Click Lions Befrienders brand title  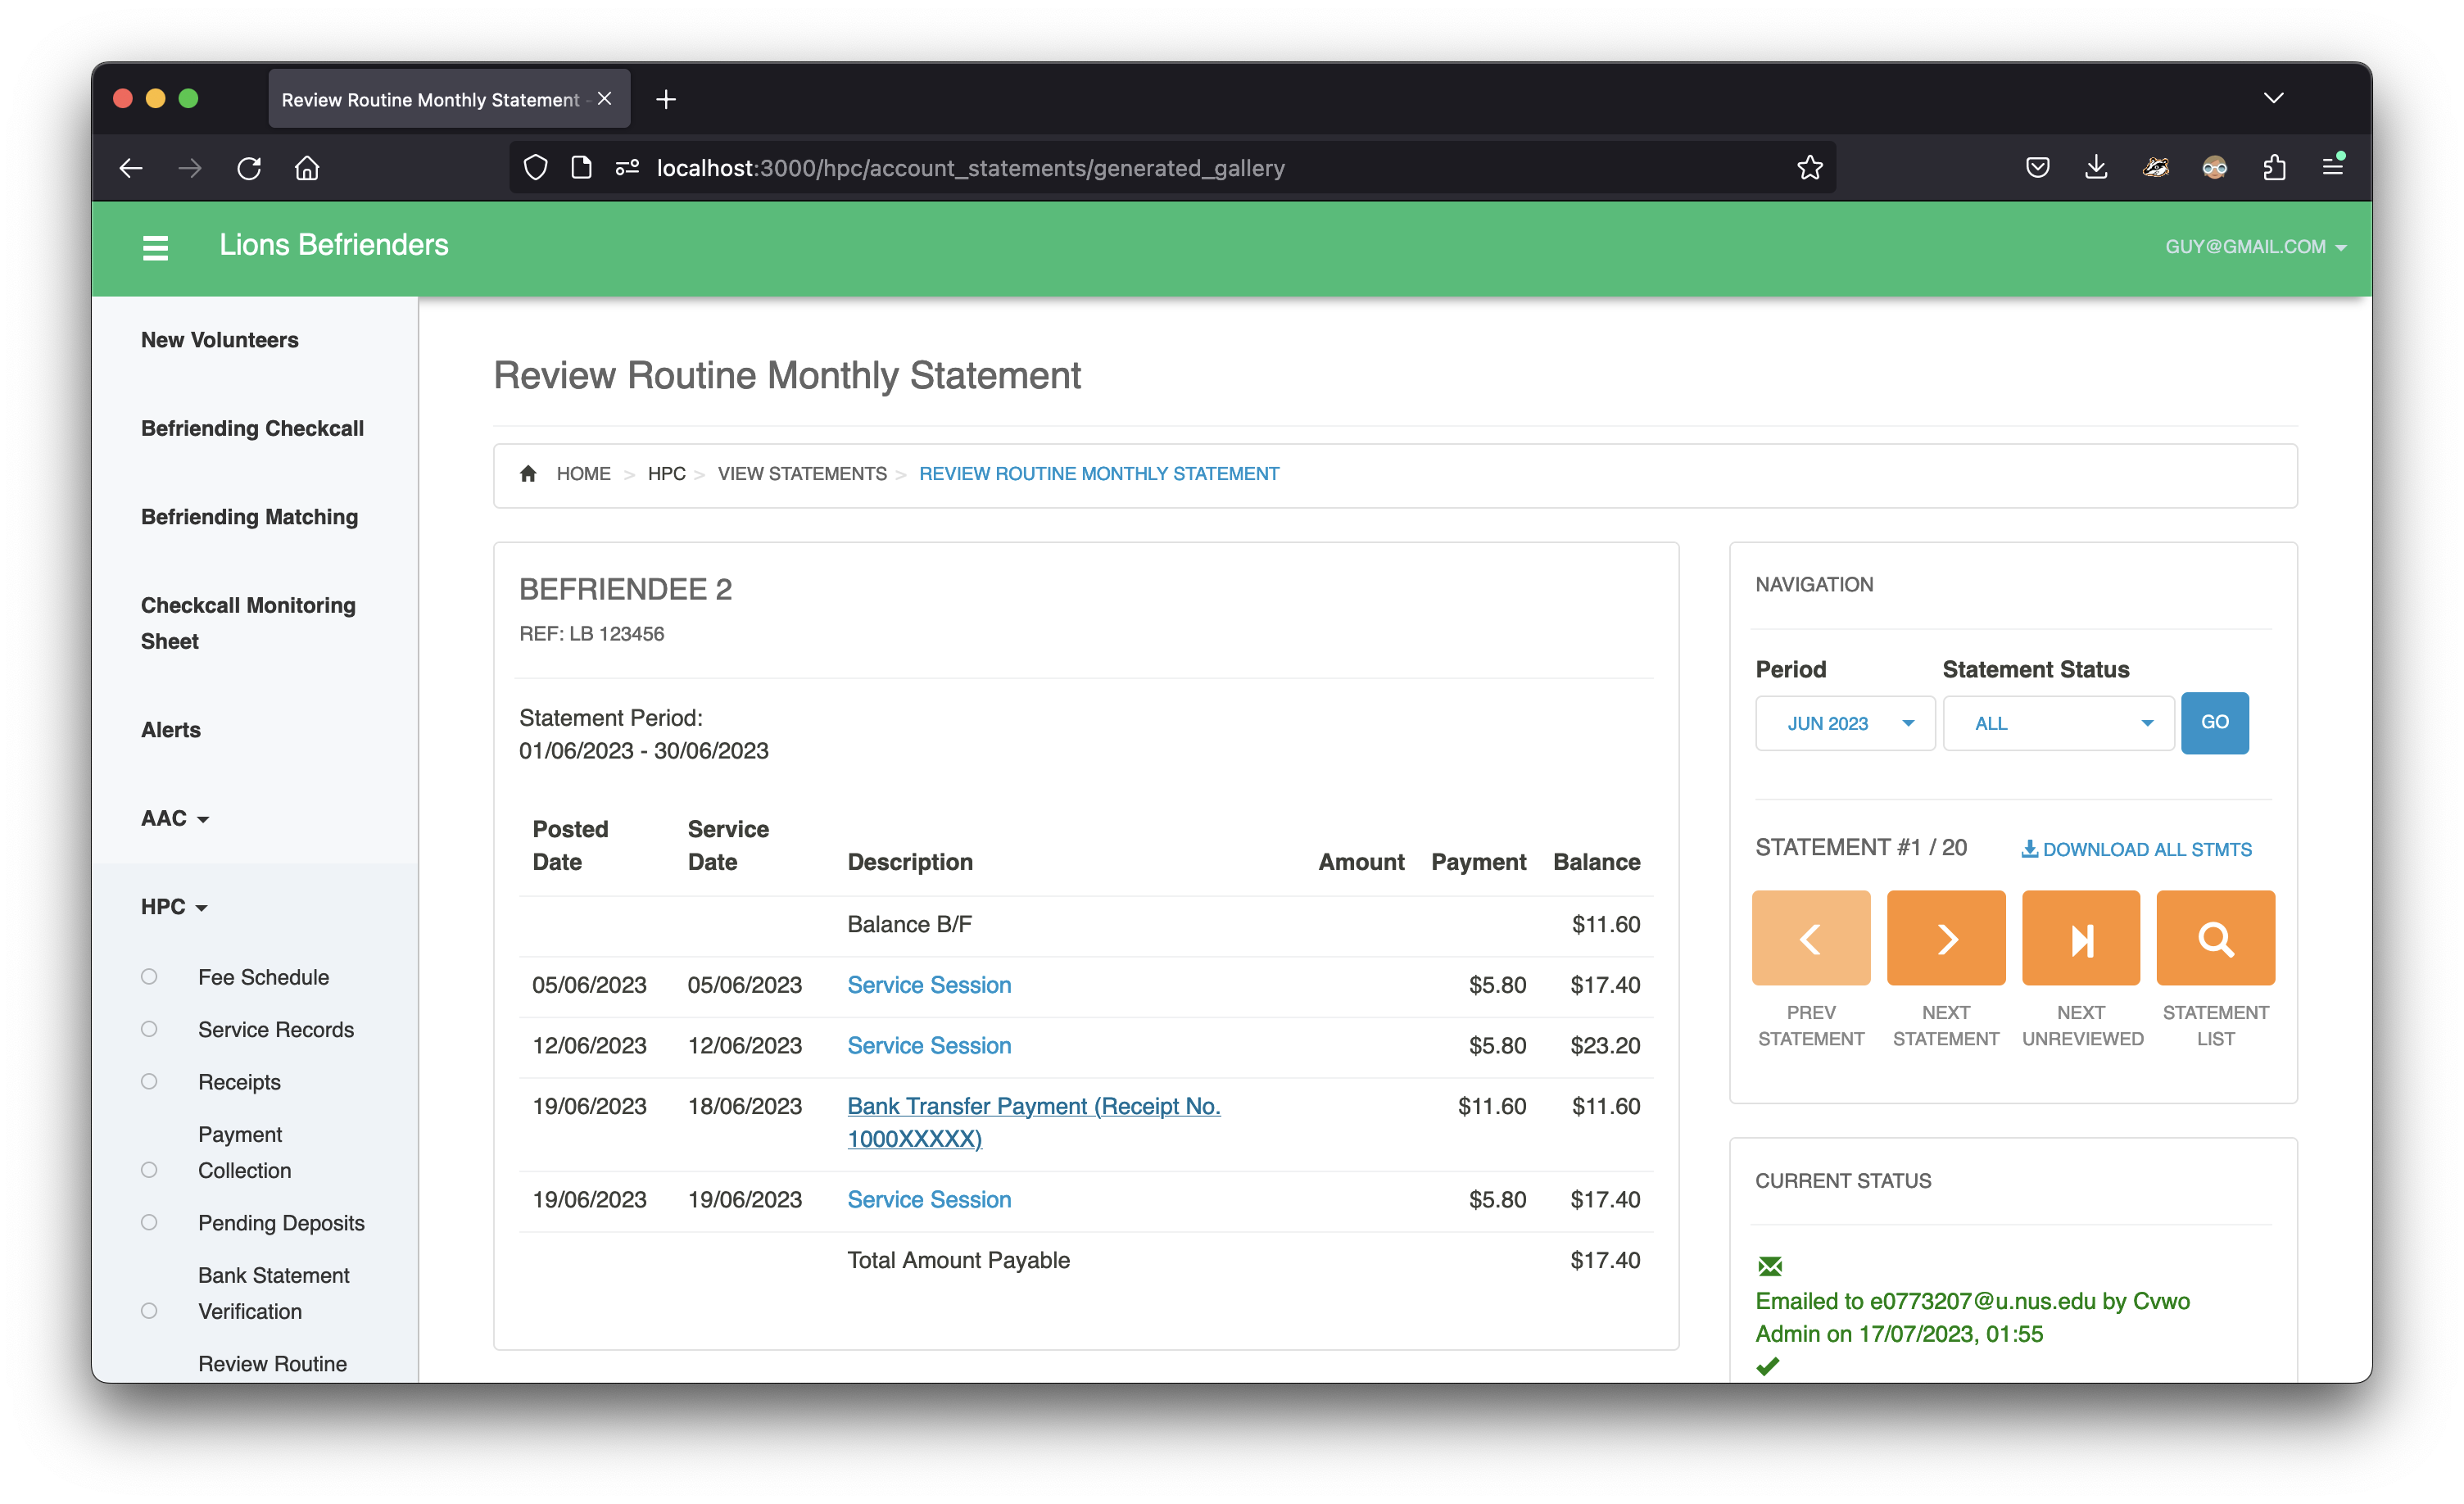point(334,245)
